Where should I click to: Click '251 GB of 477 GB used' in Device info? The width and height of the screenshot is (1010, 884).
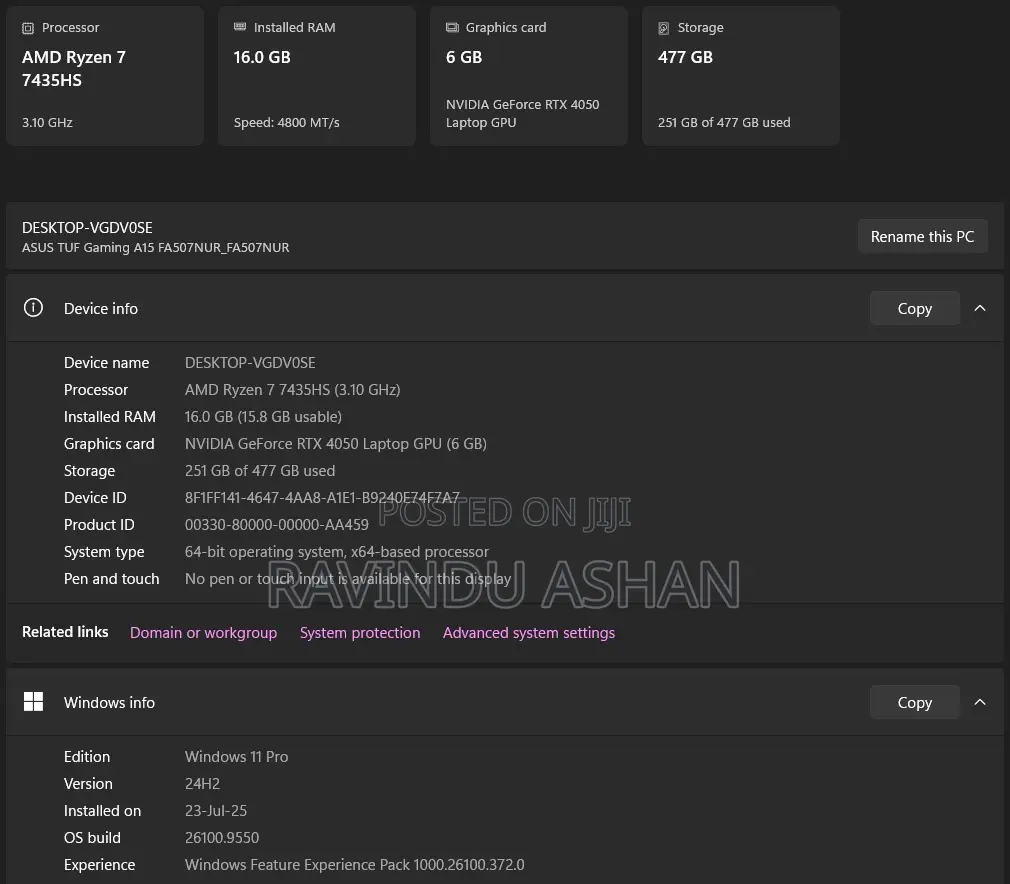point(260,470)
